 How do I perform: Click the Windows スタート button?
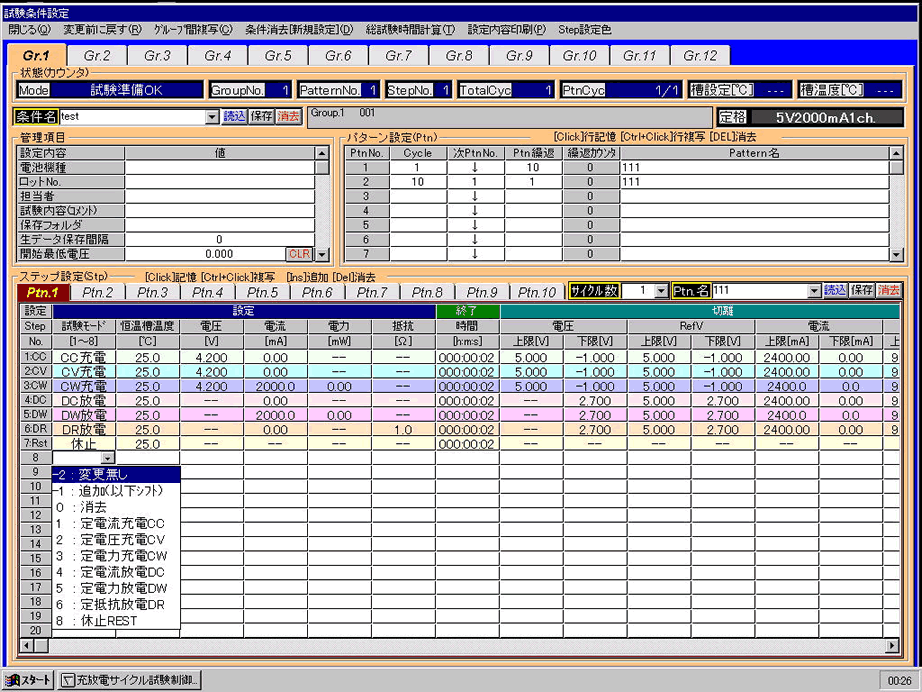29,680
